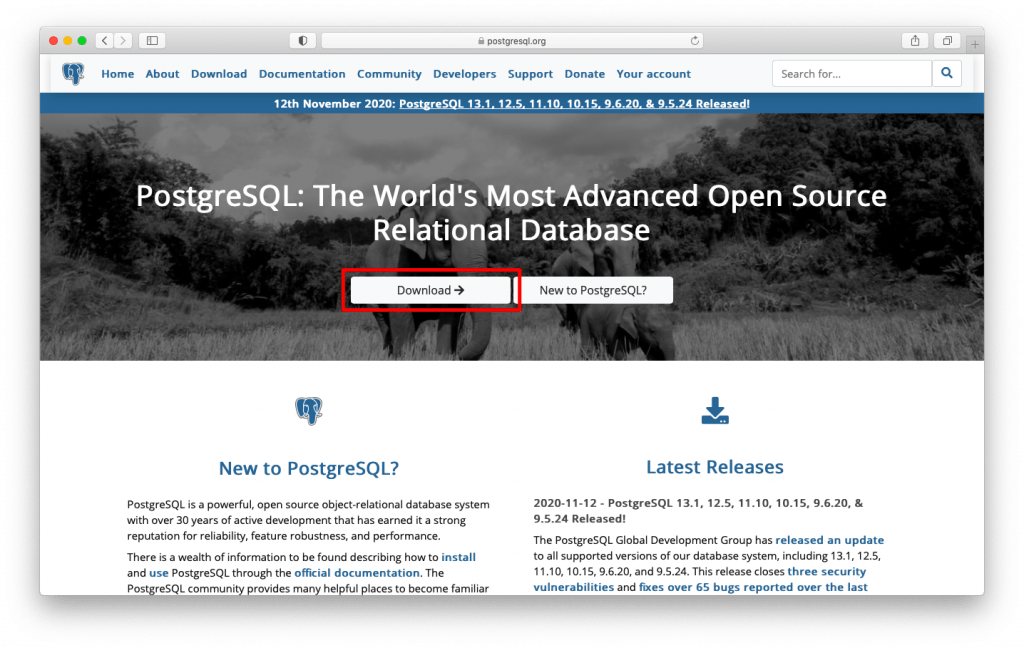1024x648 pixels.
Task: Open the Community nav item
Action: coord(389,74)
